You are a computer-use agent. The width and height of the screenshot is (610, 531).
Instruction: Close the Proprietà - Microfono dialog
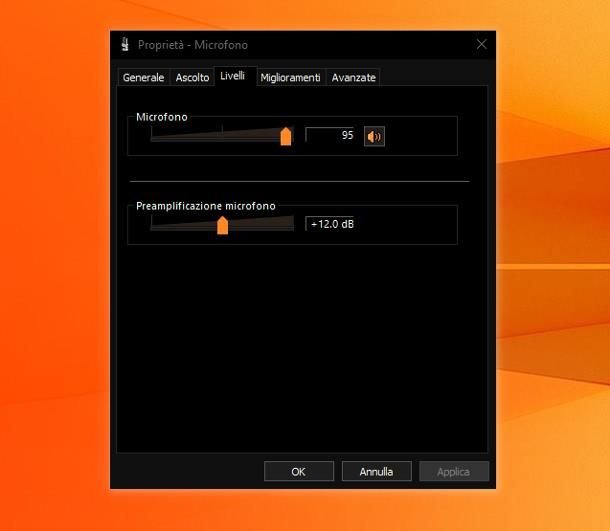[x=482, y=44]
